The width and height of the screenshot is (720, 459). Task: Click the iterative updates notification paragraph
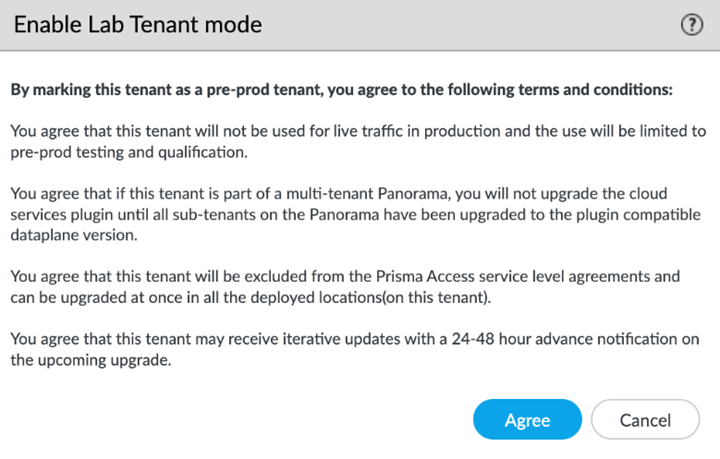pos(358,349)
